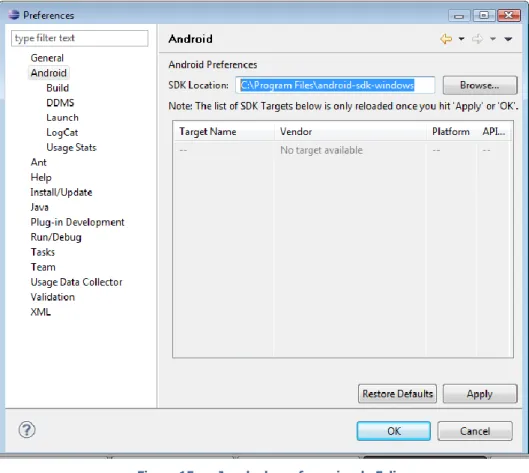This screenshot has width=529, height=473.
Task: Click the Platform column header
Action: point(452,132)
